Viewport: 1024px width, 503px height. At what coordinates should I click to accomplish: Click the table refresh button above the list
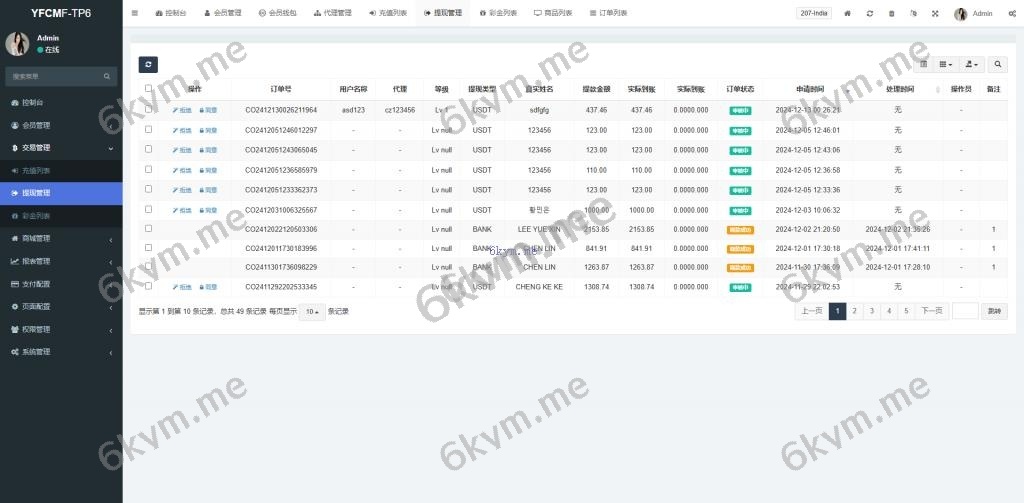coord(148,64)
